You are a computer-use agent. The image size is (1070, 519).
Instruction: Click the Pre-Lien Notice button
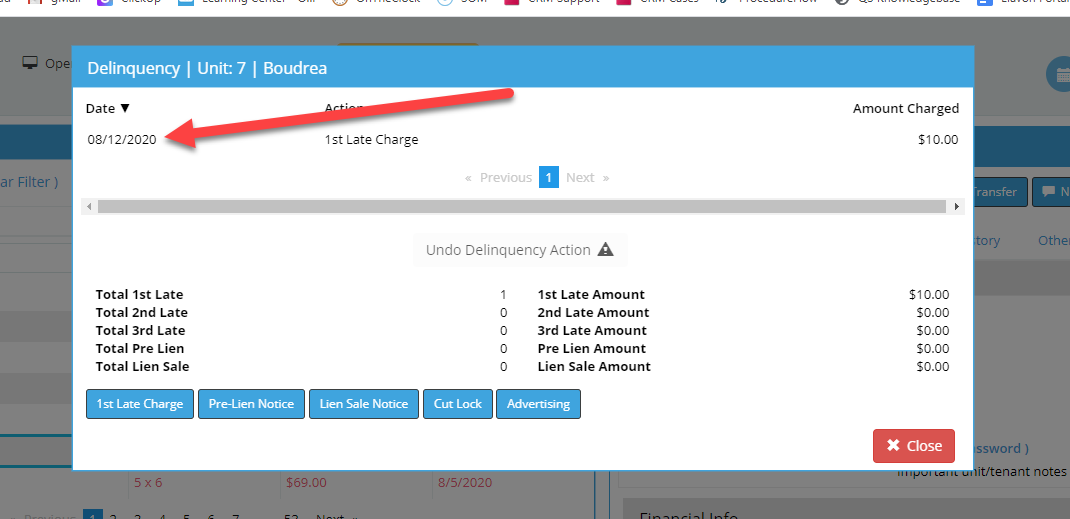pos(251,404)
